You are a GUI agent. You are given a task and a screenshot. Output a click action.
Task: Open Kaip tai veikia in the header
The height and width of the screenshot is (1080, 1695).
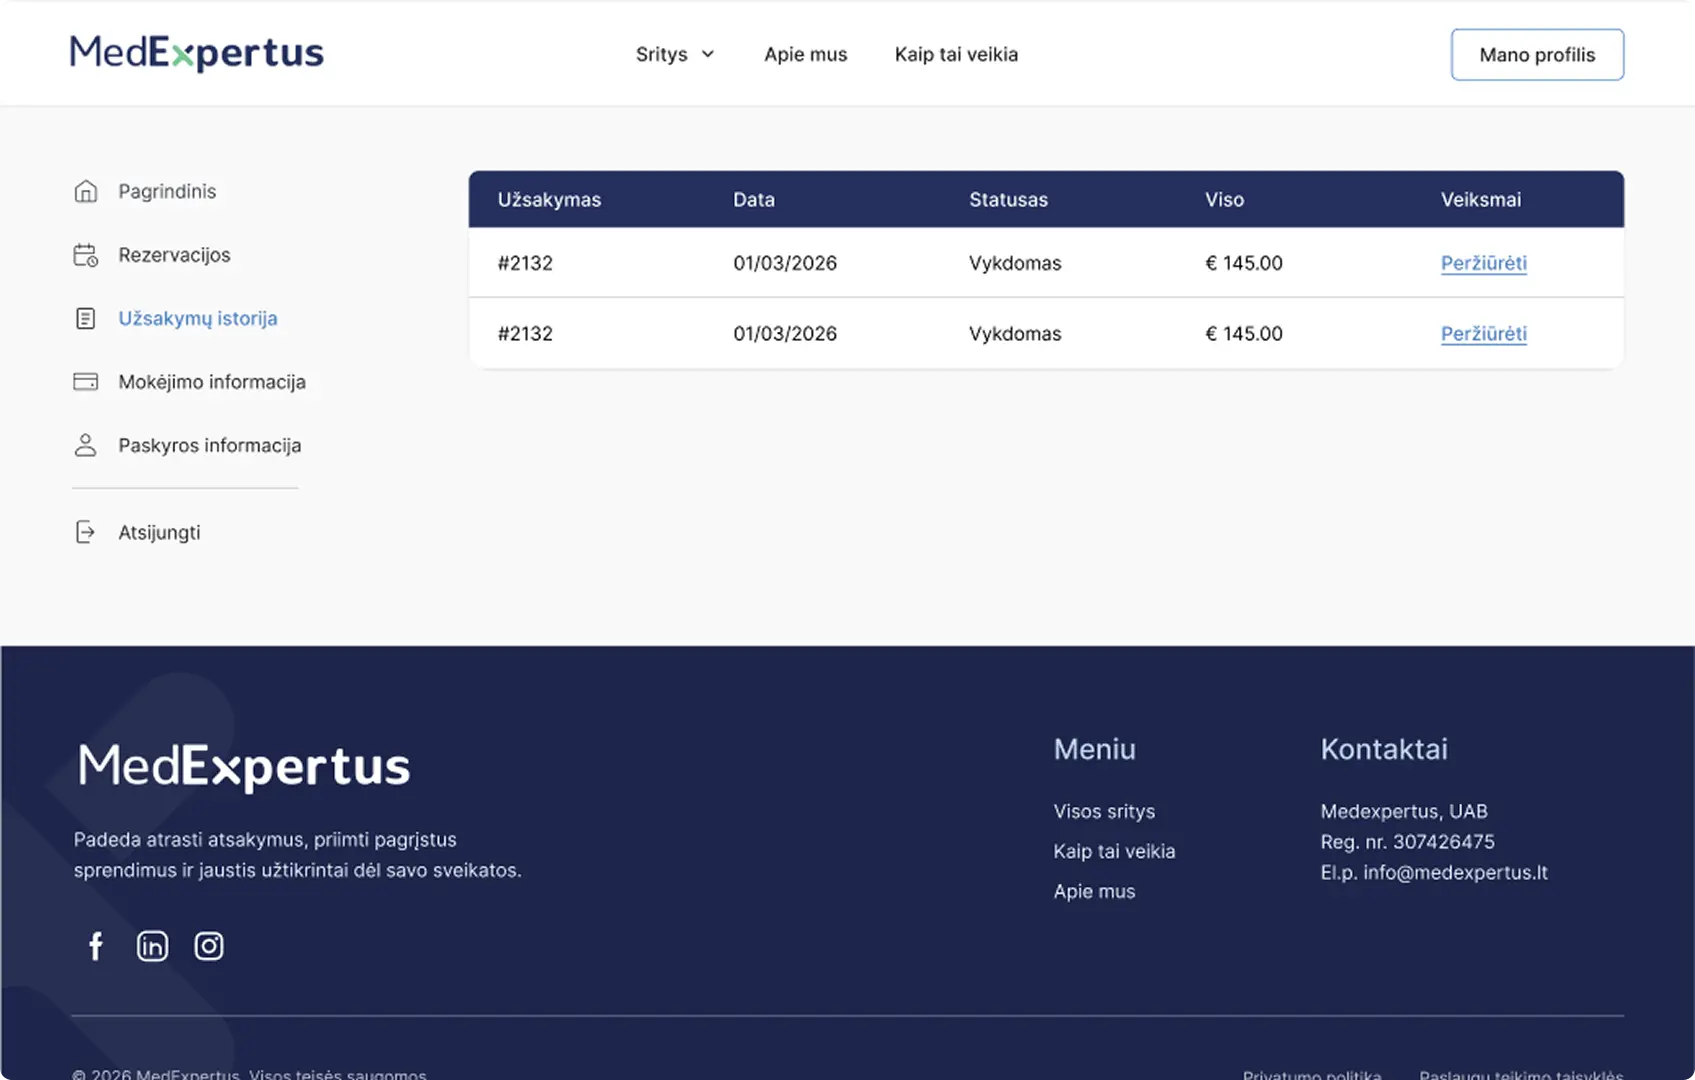tap(956, 54)
